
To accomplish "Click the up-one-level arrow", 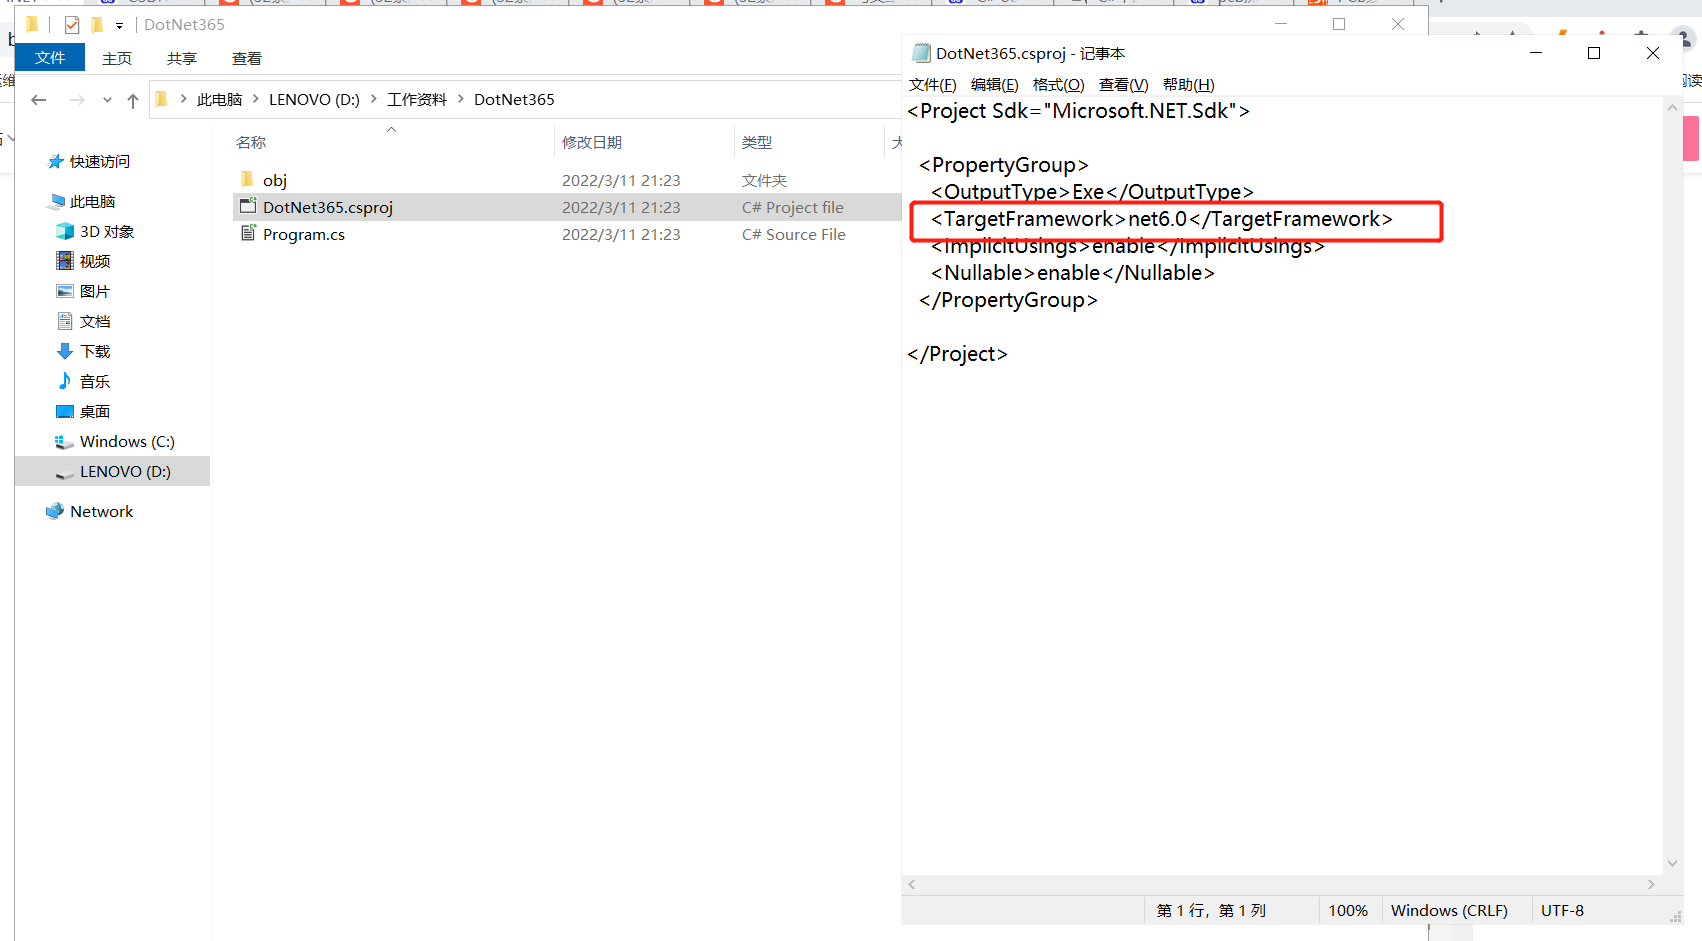I will click(133, 99).
